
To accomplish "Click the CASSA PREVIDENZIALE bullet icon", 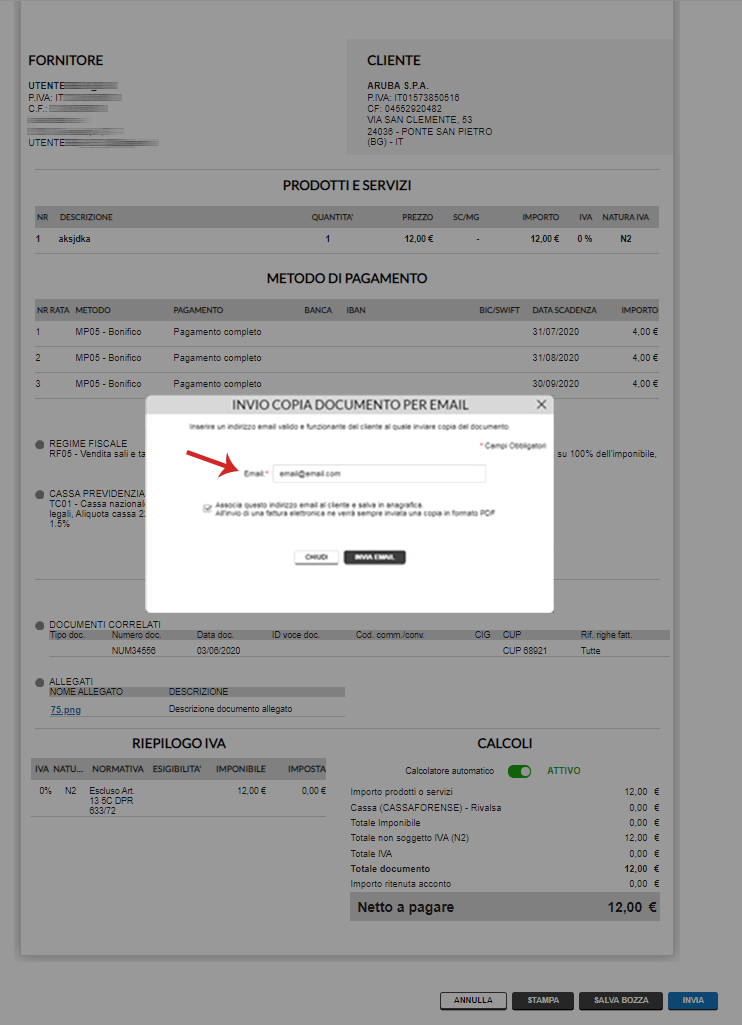I will pos(40,494).
